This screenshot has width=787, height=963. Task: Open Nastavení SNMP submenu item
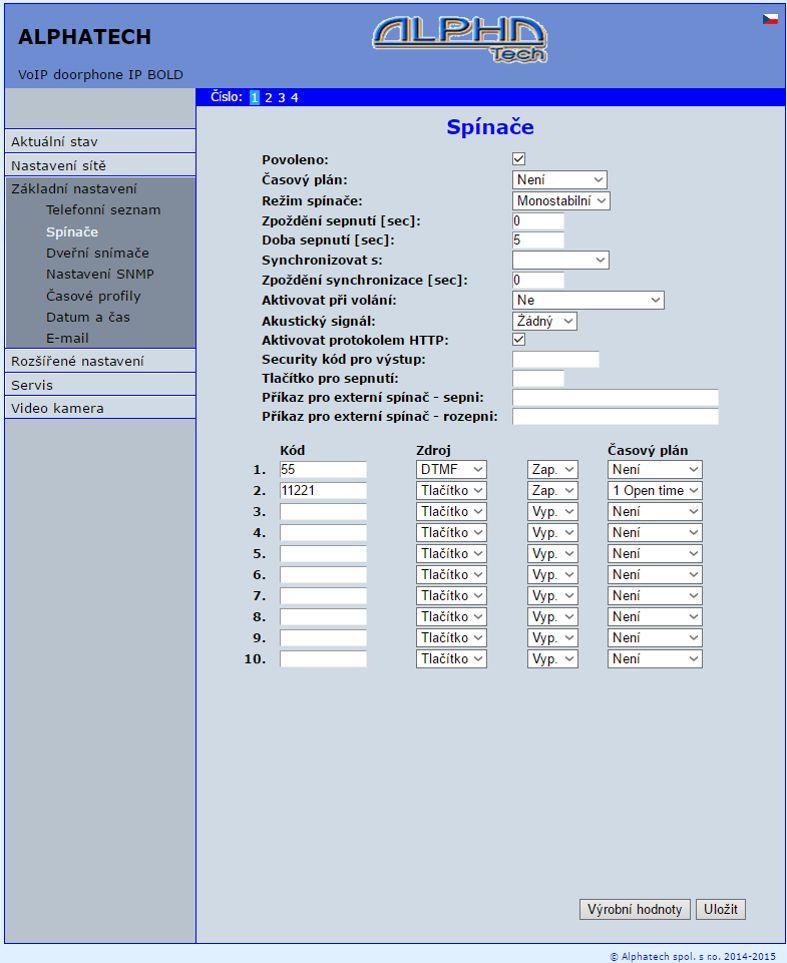(x=100, y=274)
